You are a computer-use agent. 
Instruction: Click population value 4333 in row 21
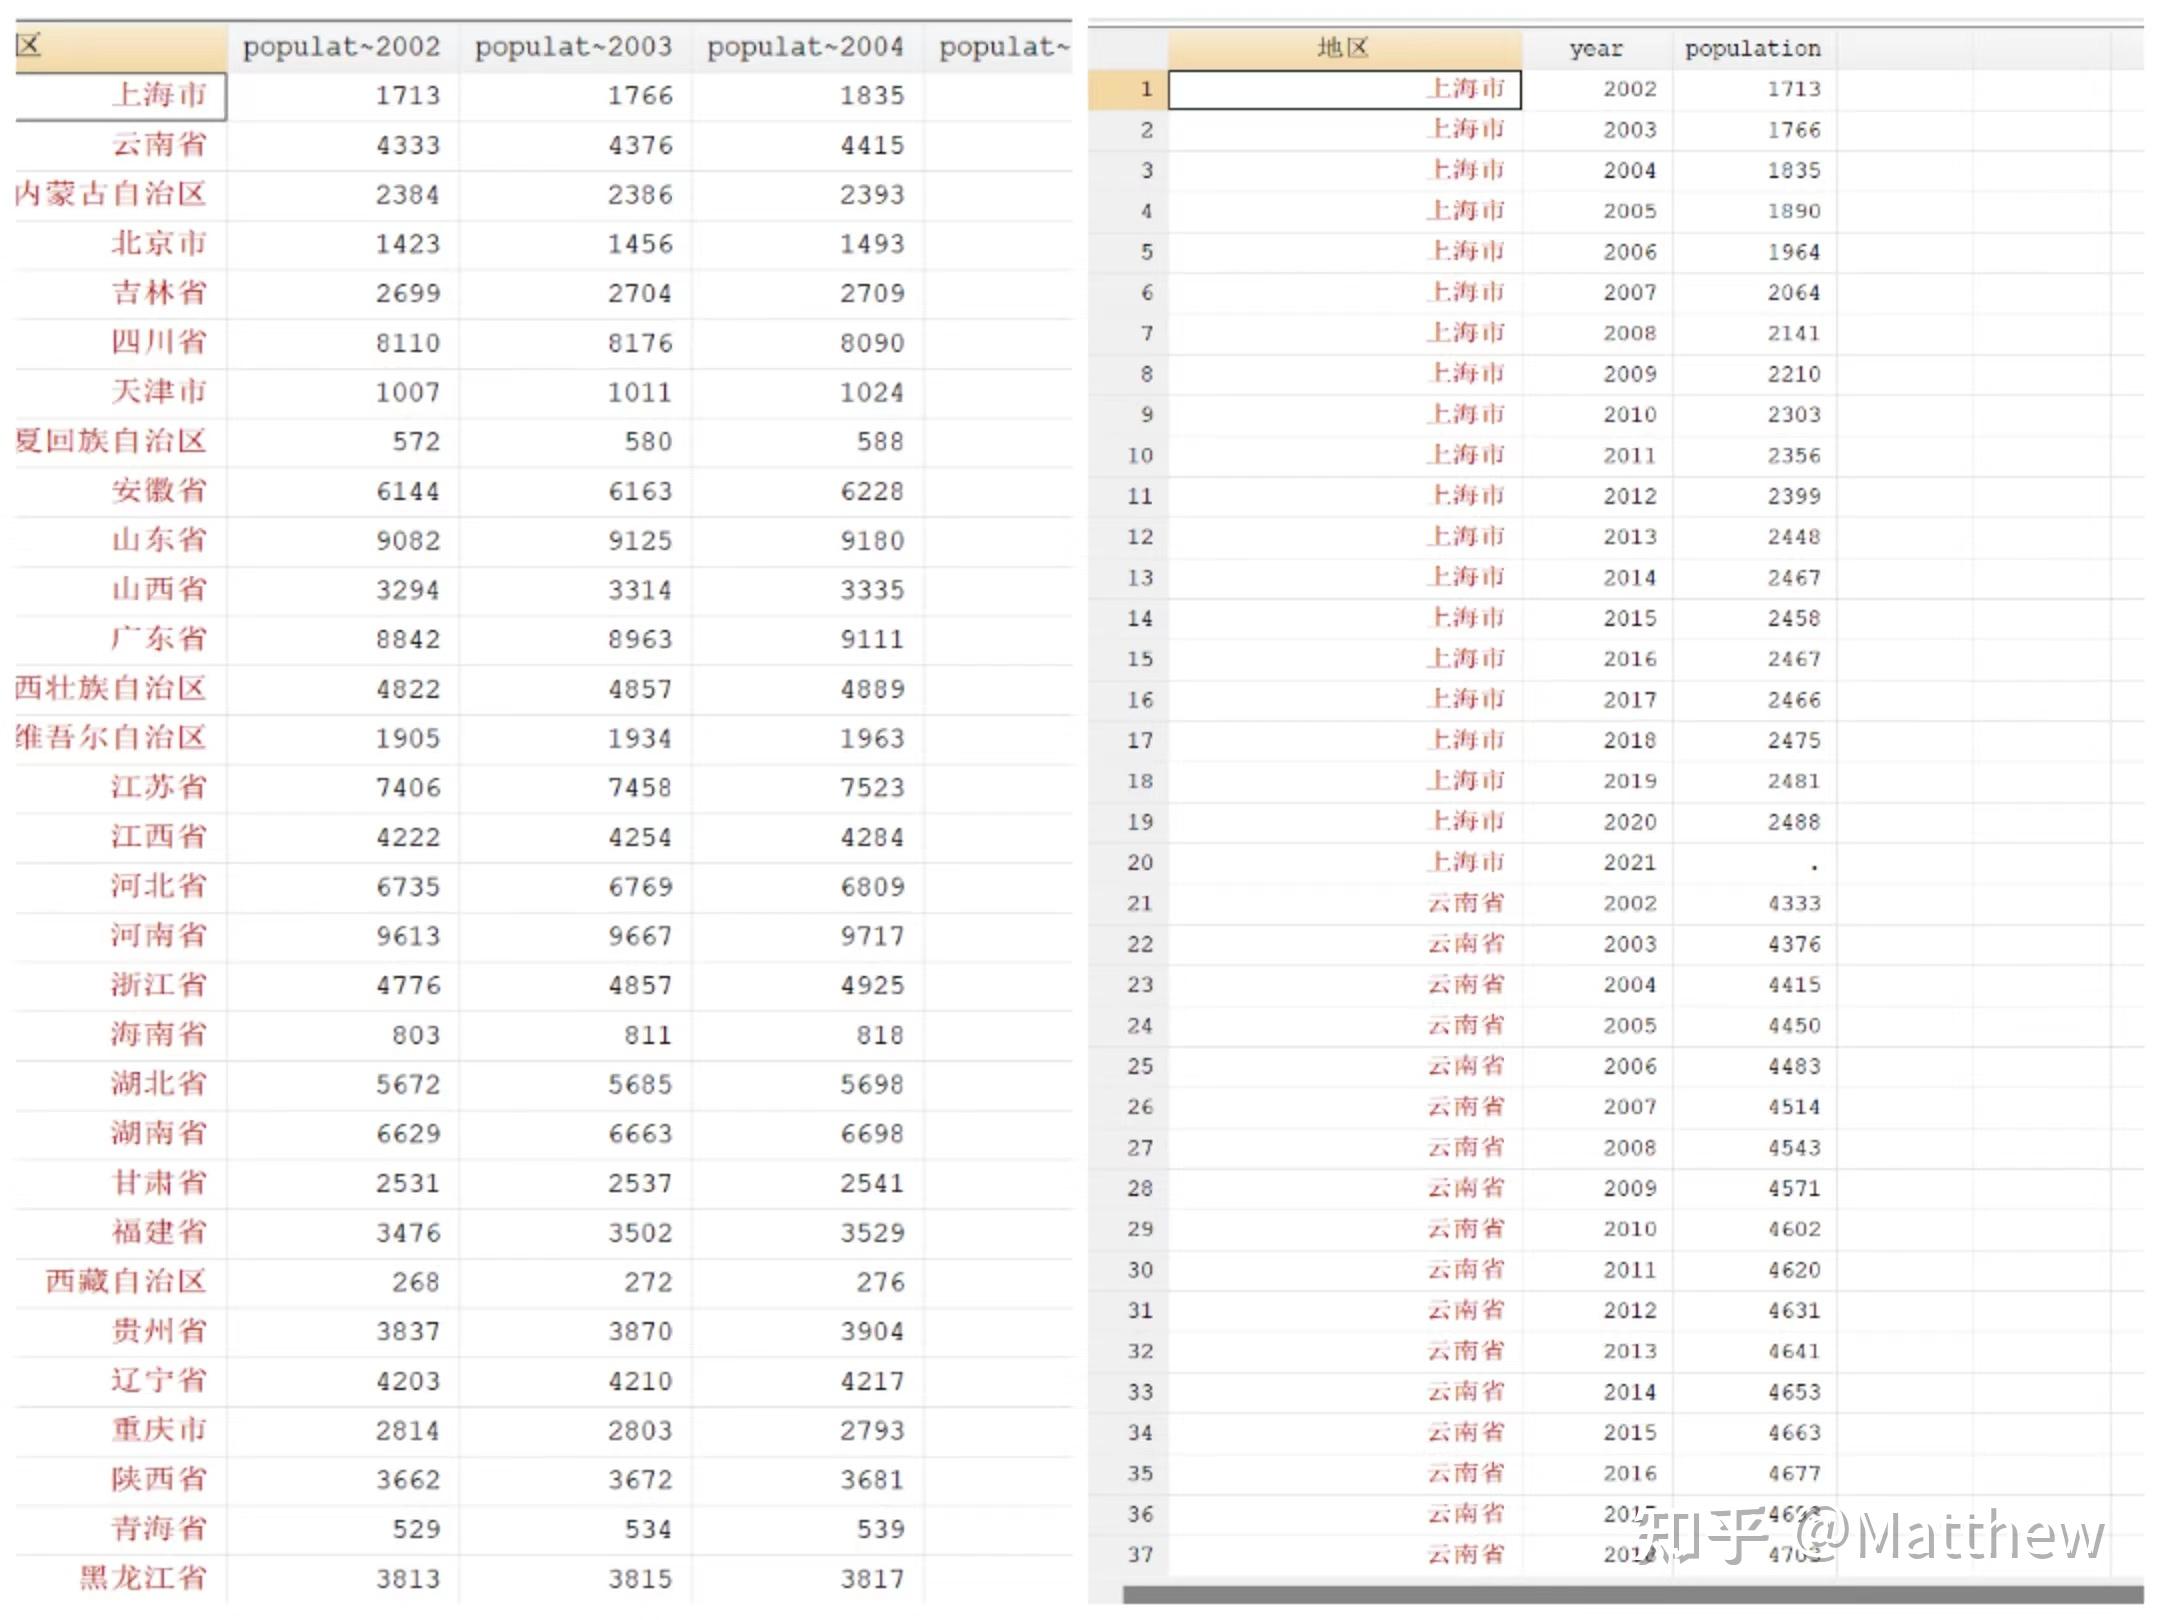point(1793,903)
